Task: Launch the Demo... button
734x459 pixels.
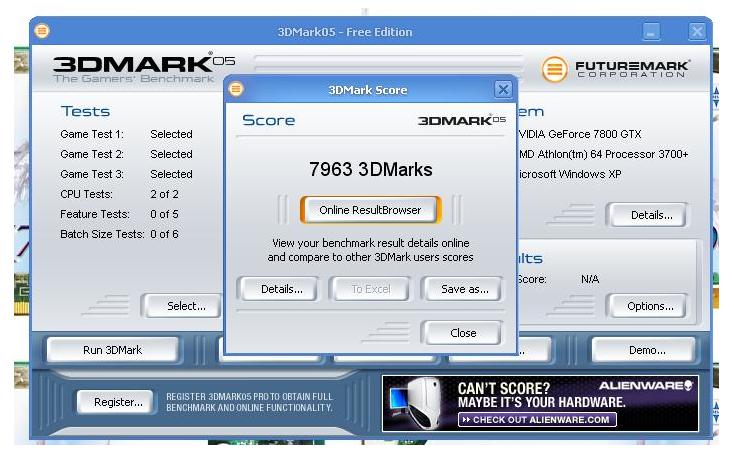Action: point(645,350)
